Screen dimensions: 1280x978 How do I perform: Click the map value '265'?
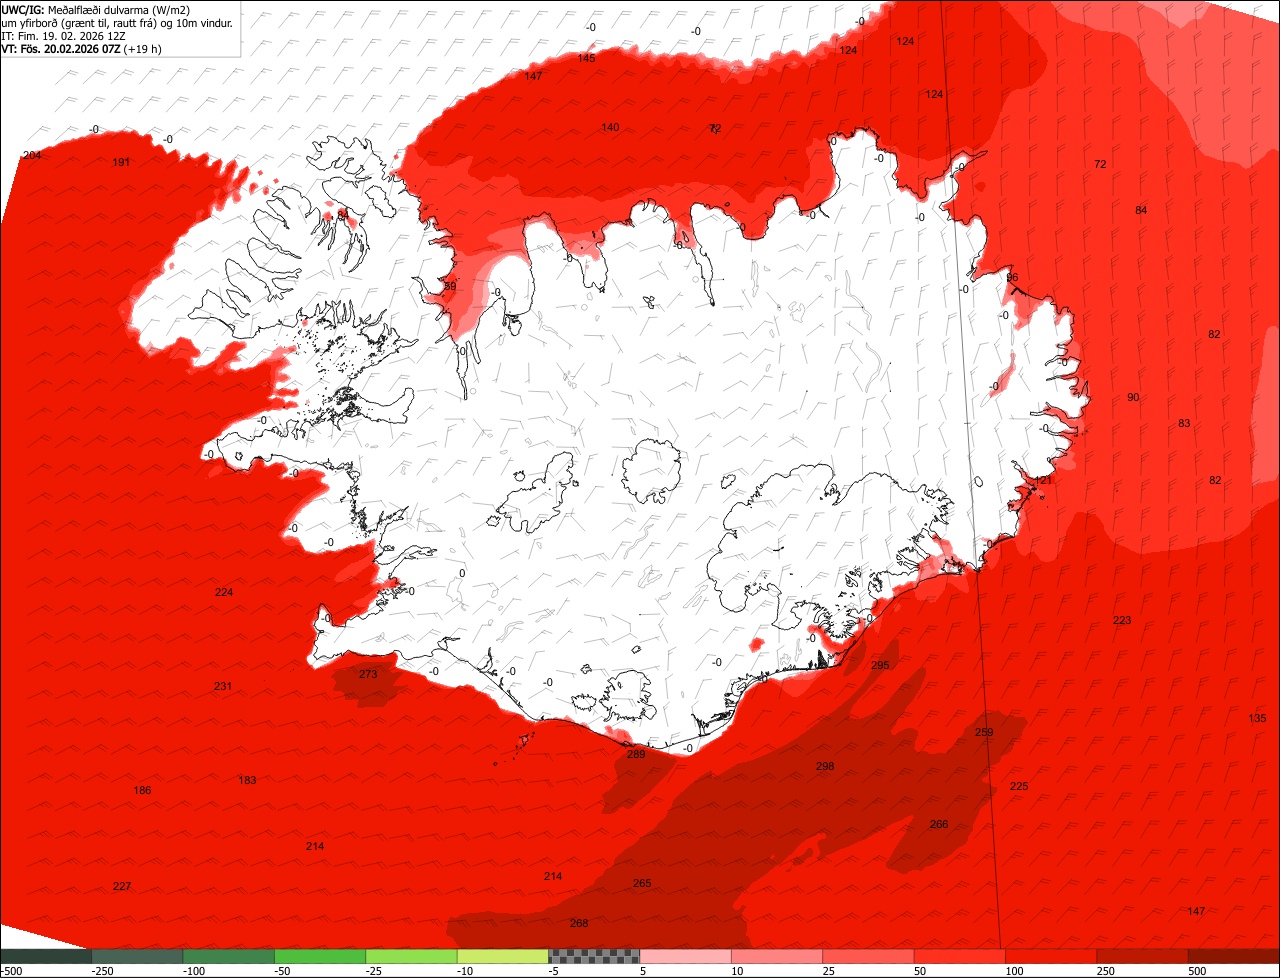[x=642, y=883]
